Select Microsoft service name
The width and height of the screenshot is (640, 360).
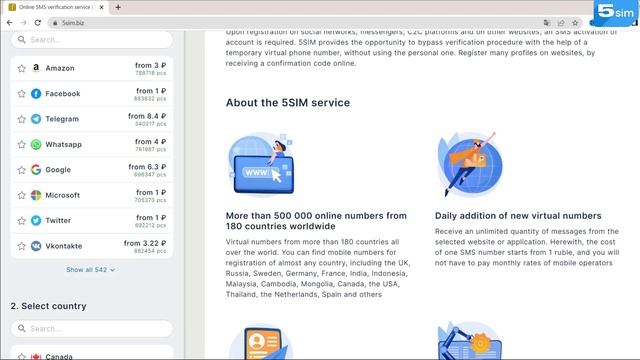click(x=62, y=195)
